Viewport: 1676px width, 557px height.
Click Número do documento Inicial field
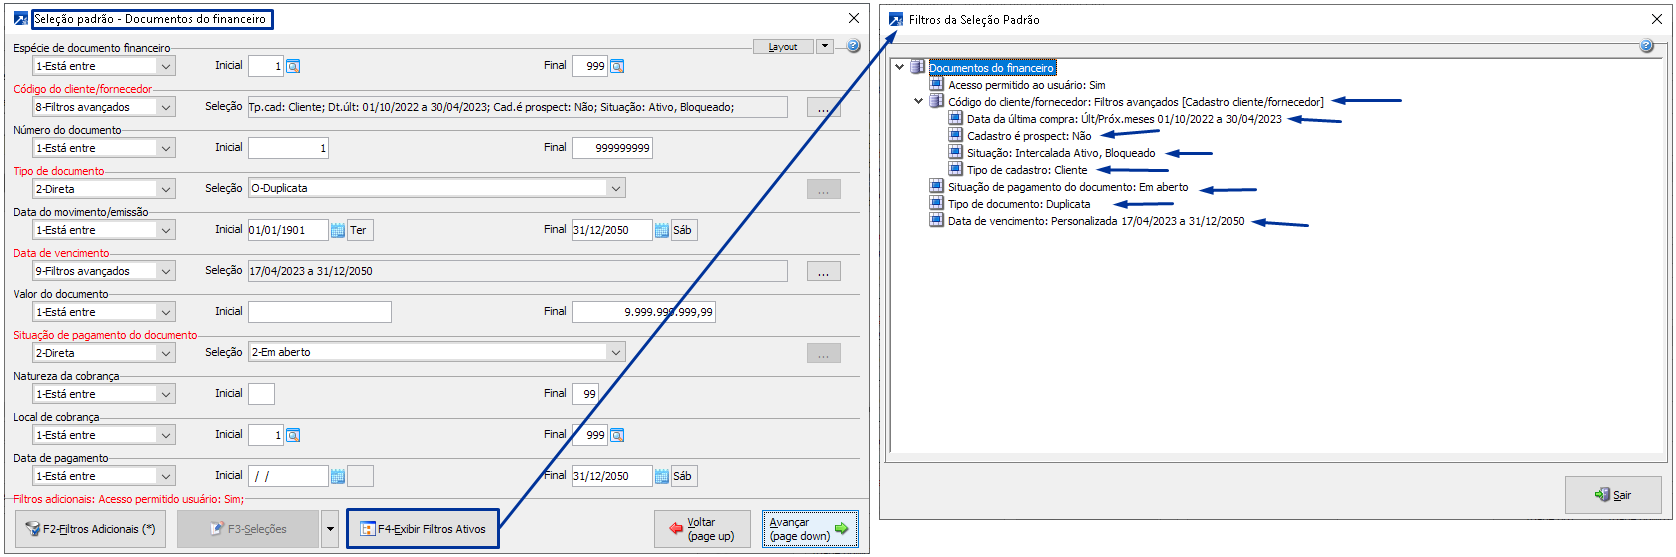(288, 148)
